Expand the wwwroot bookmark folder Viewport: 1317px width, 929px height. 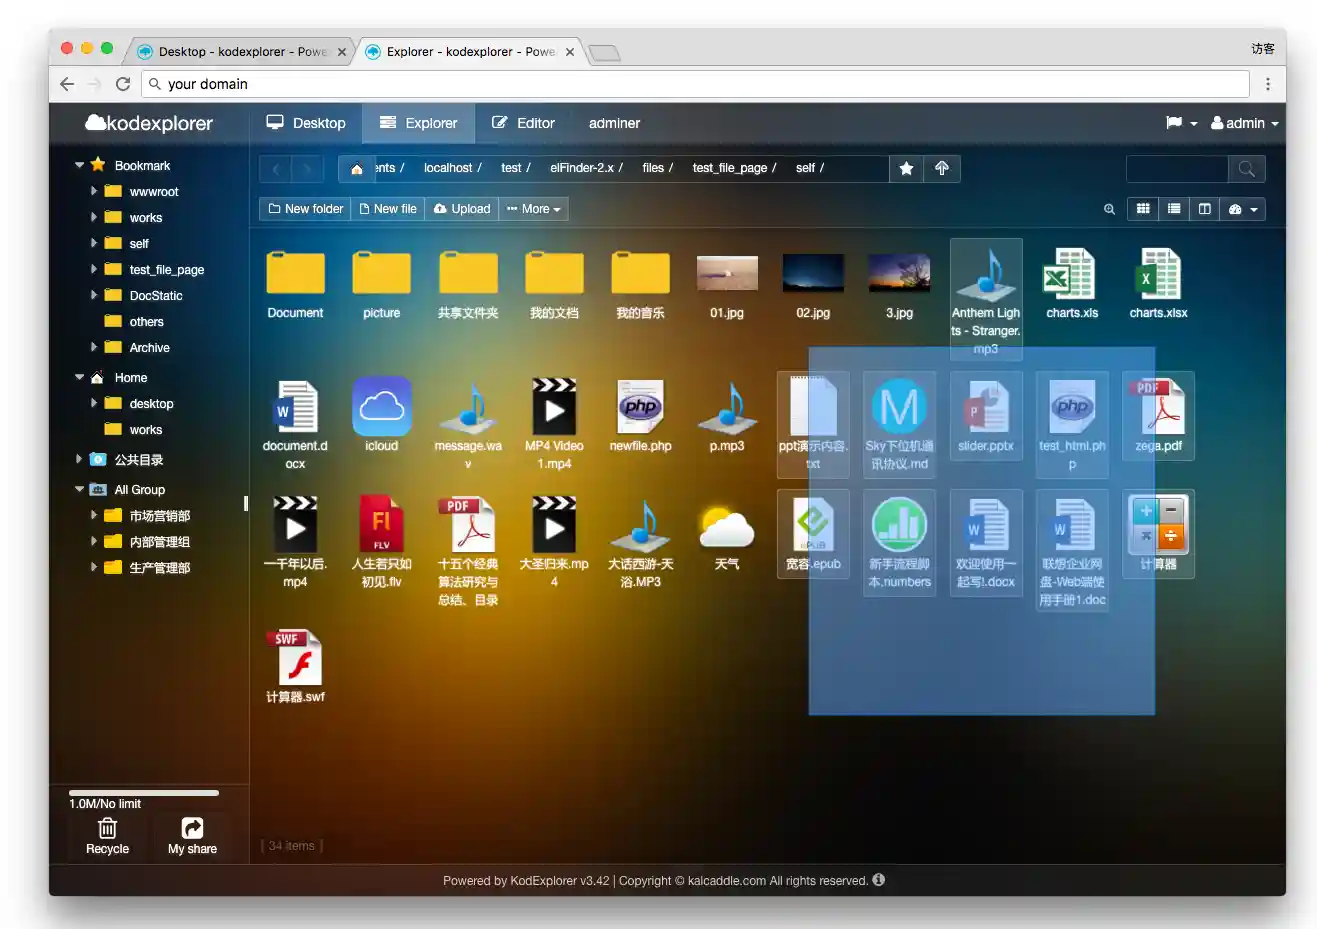(x=95, y=191)
